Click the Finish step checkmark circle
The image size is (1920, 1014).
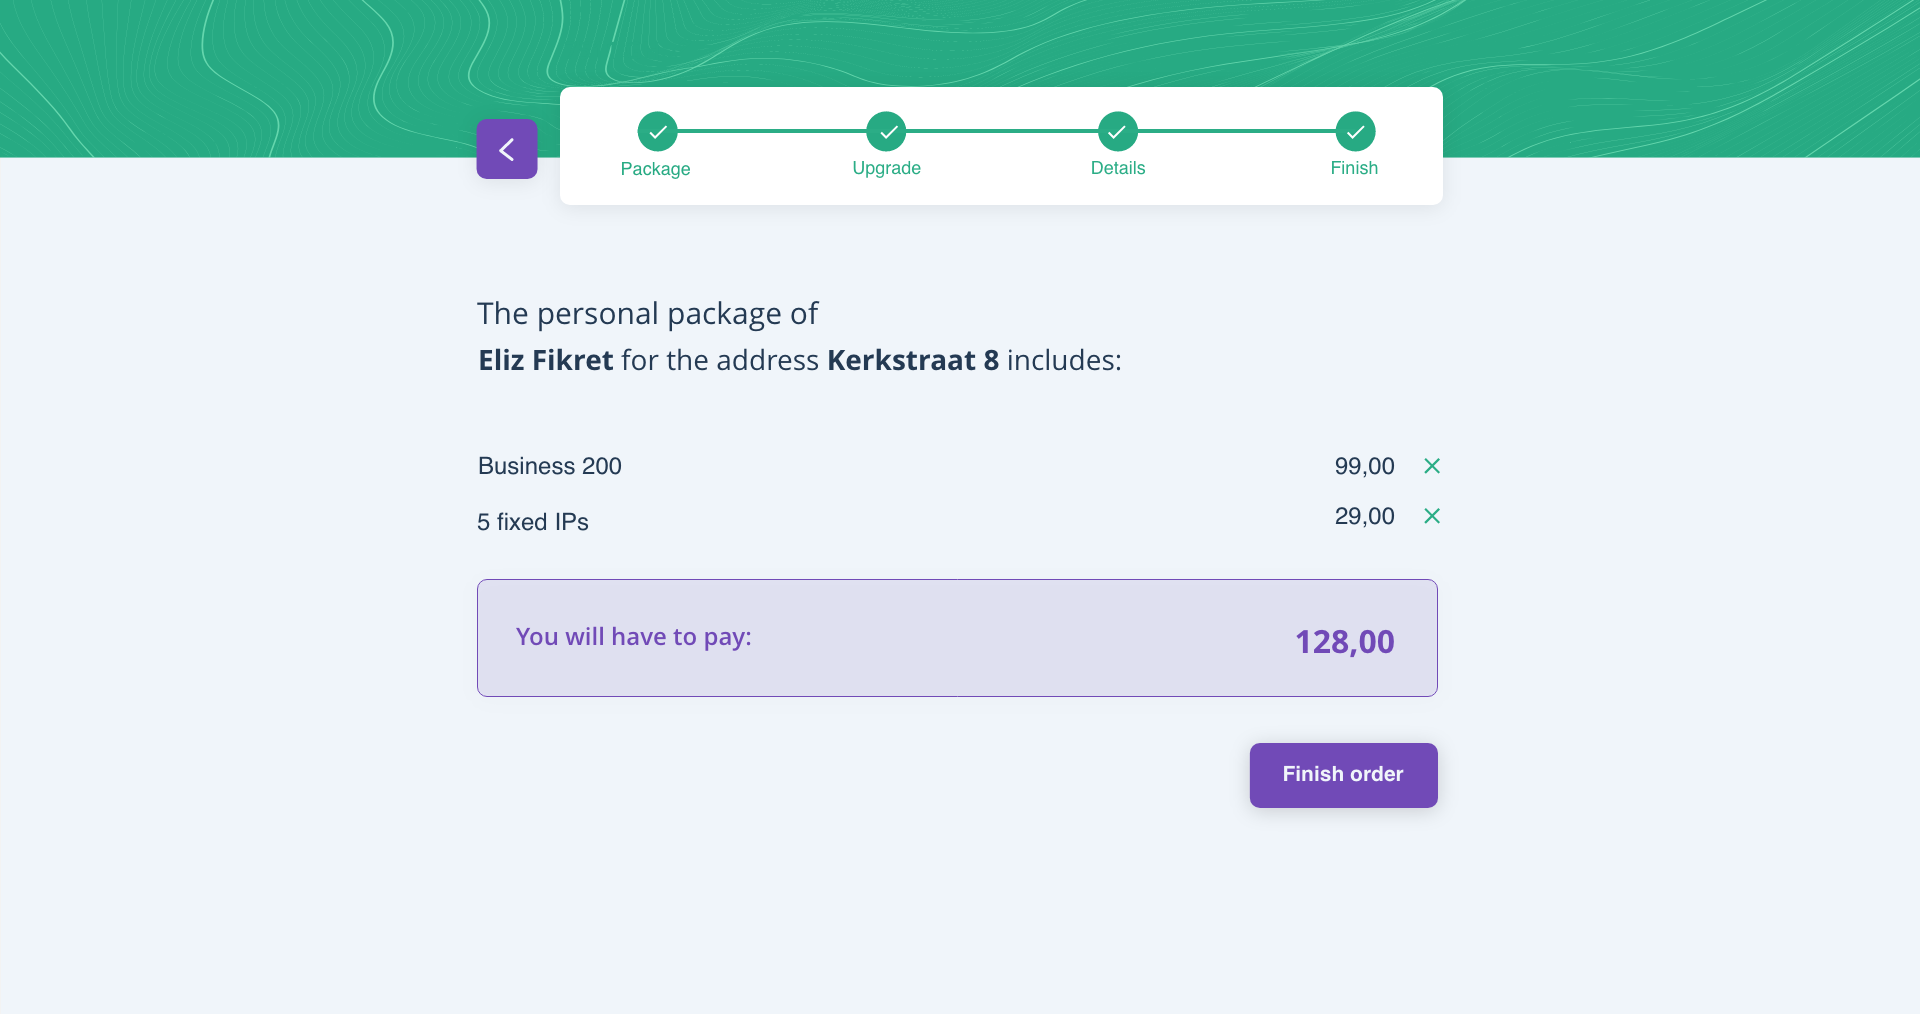pyautogui.click(x=1355, y=131)
